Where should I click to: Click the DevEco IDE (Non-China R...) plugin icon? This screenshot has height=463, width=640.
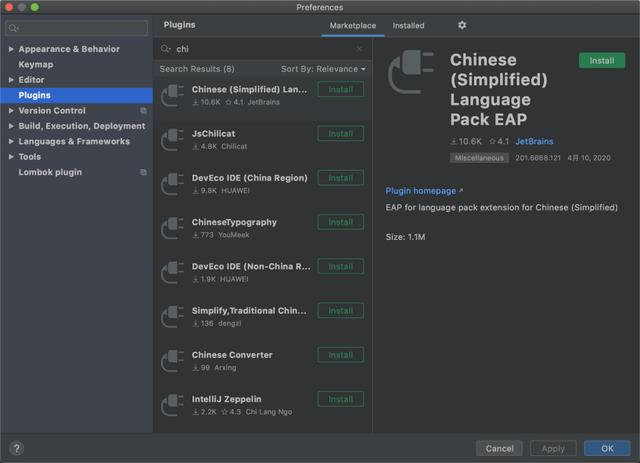pyautogui.click(x=172, y=272)
